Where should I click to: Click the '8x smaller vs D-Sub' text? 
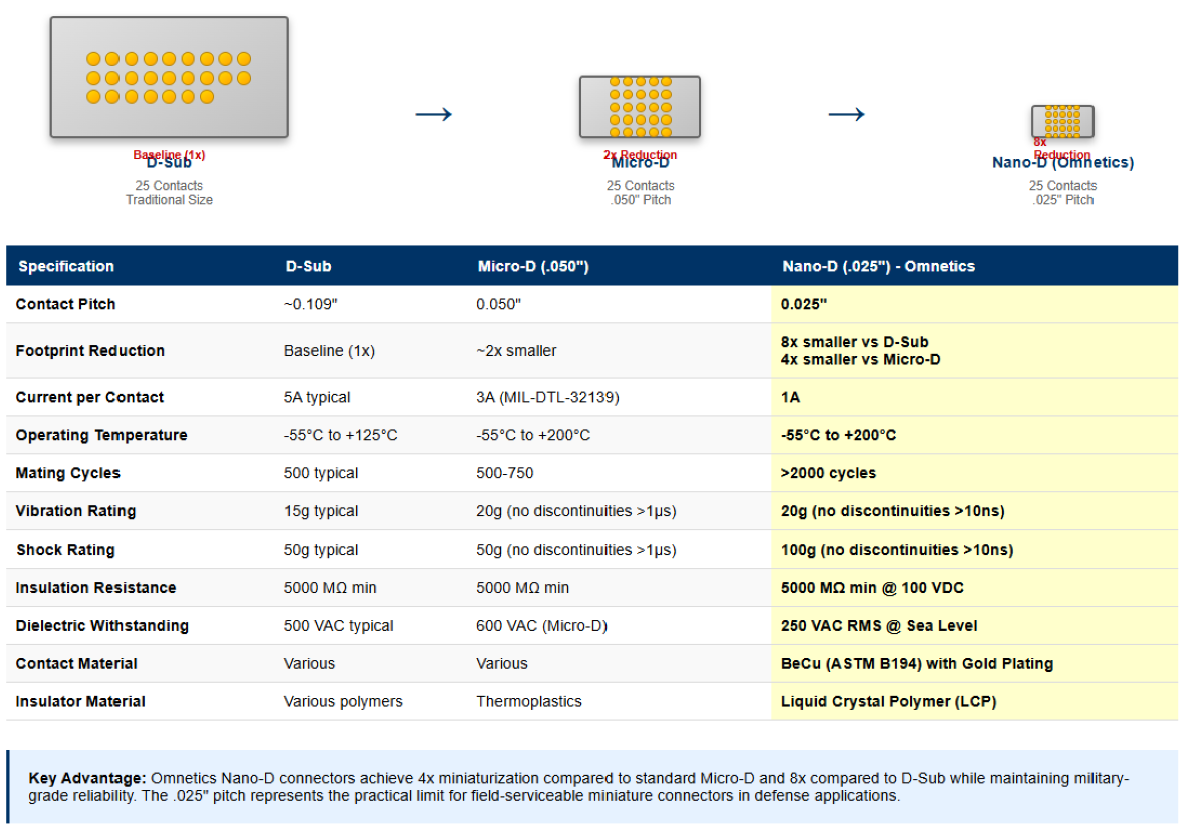[854, 341]
